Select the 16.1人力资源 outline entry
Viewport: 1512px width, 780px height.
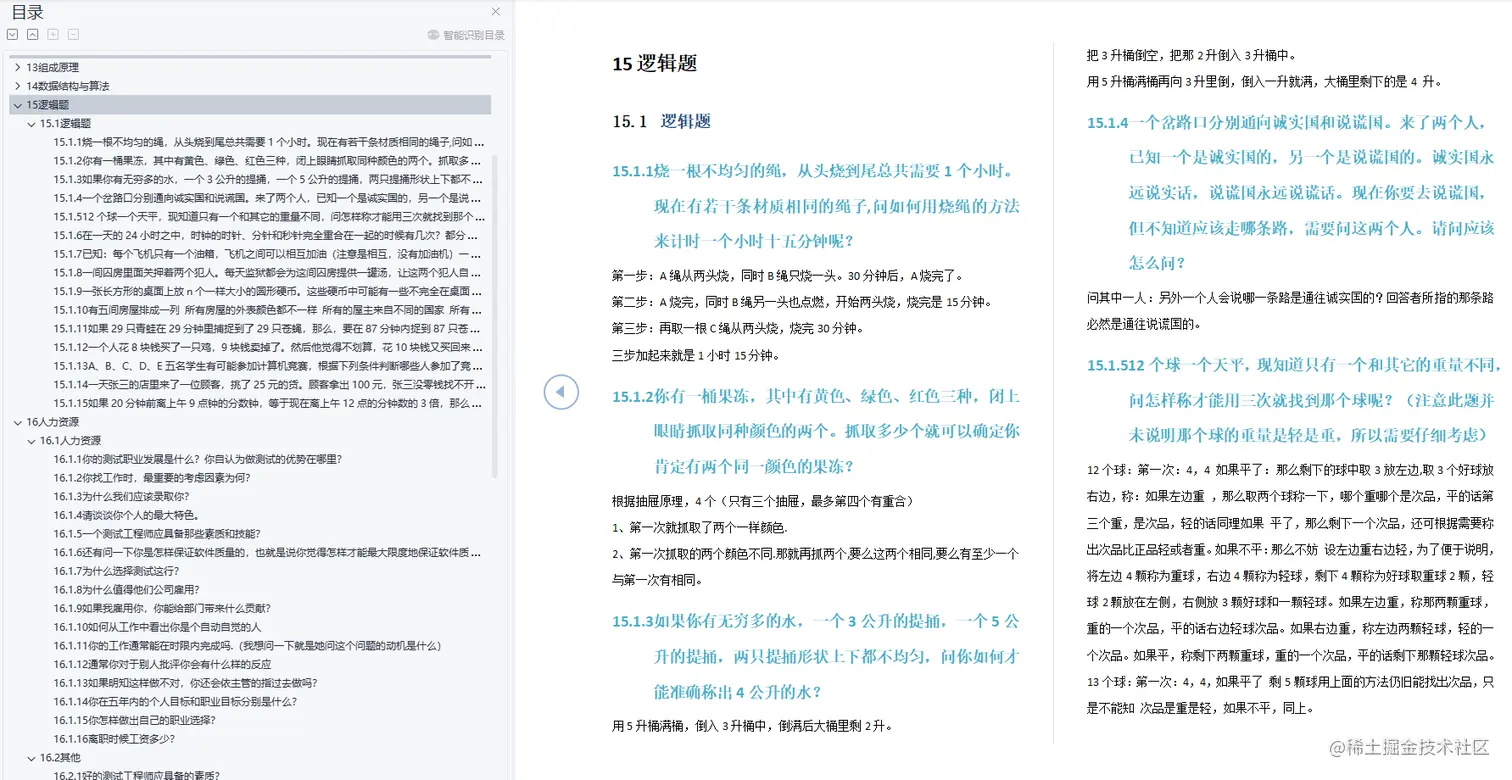[x=70, y=441]
